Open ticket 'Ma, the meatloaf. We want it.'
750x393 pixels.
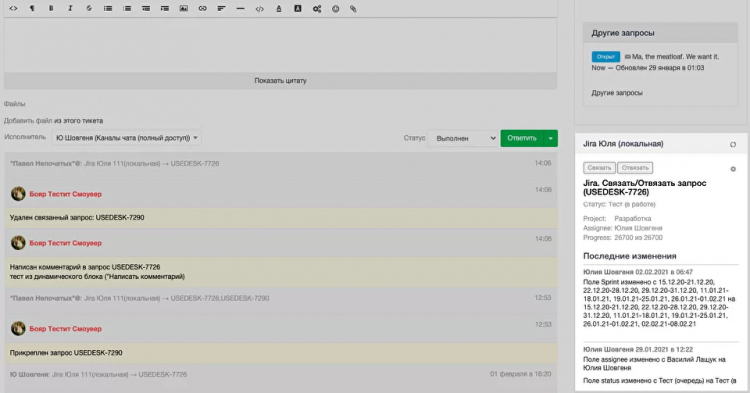point(675,56)
